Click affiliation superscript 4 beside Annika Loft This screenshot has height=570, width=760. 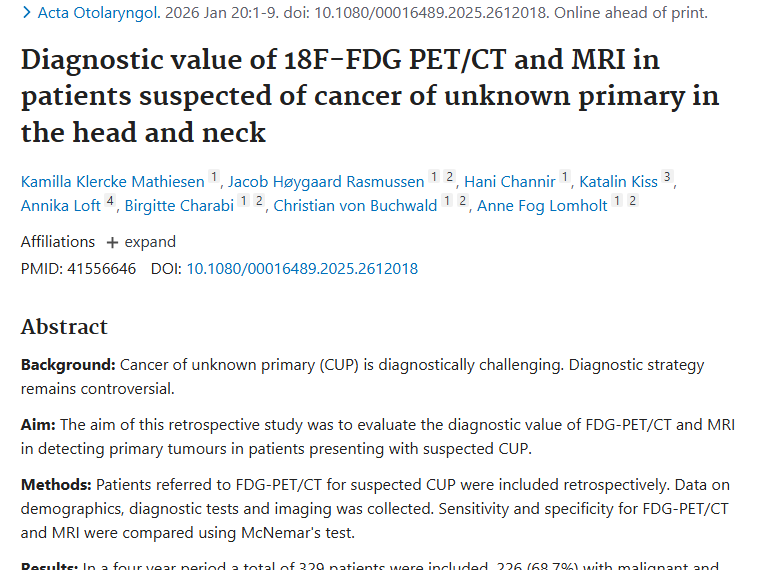coord(111,203)
